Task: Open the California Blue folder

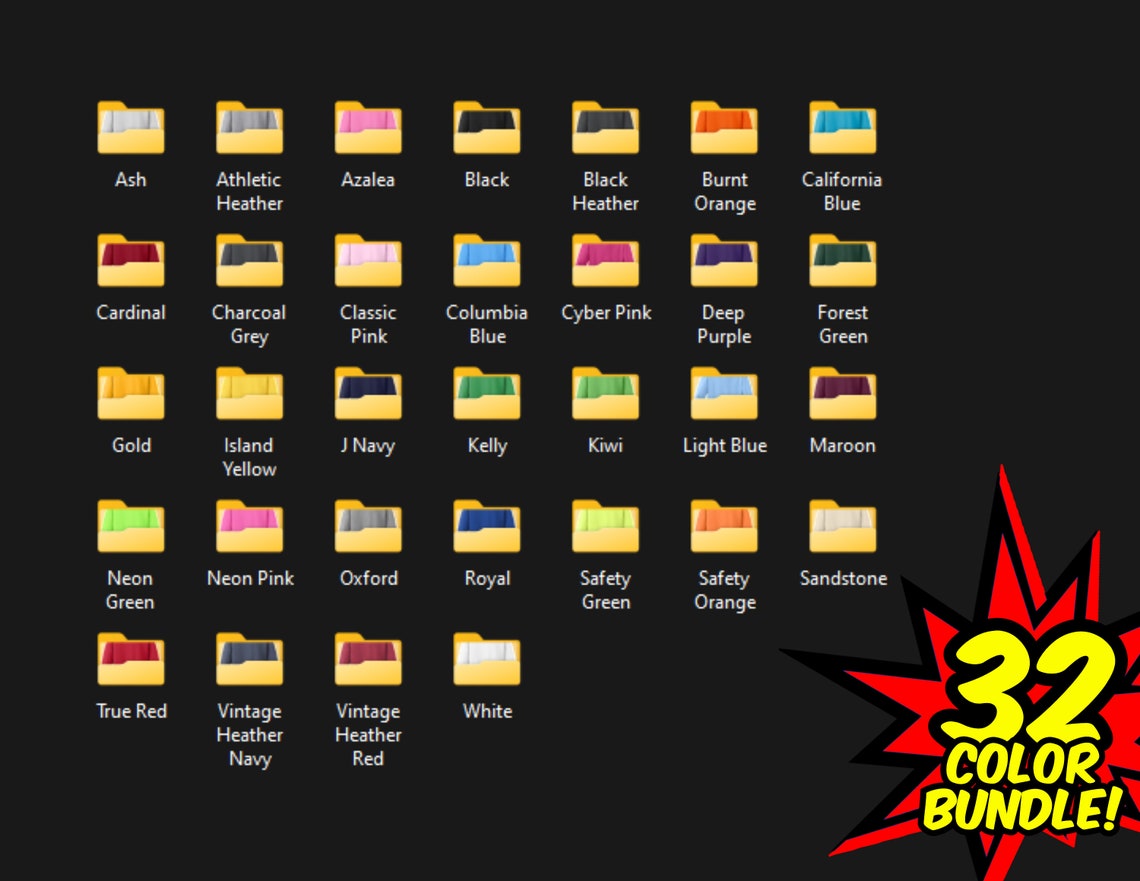Action: pyautogui.click(x=843, y=128)
